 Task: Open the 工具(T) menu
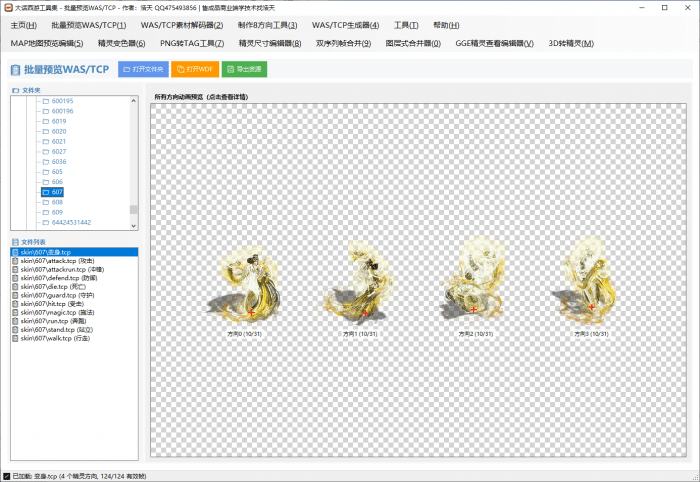point(406,25)
